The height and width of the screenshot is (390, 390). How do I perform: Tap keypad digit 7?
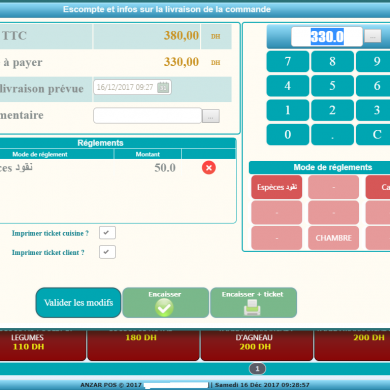point(288,61)
